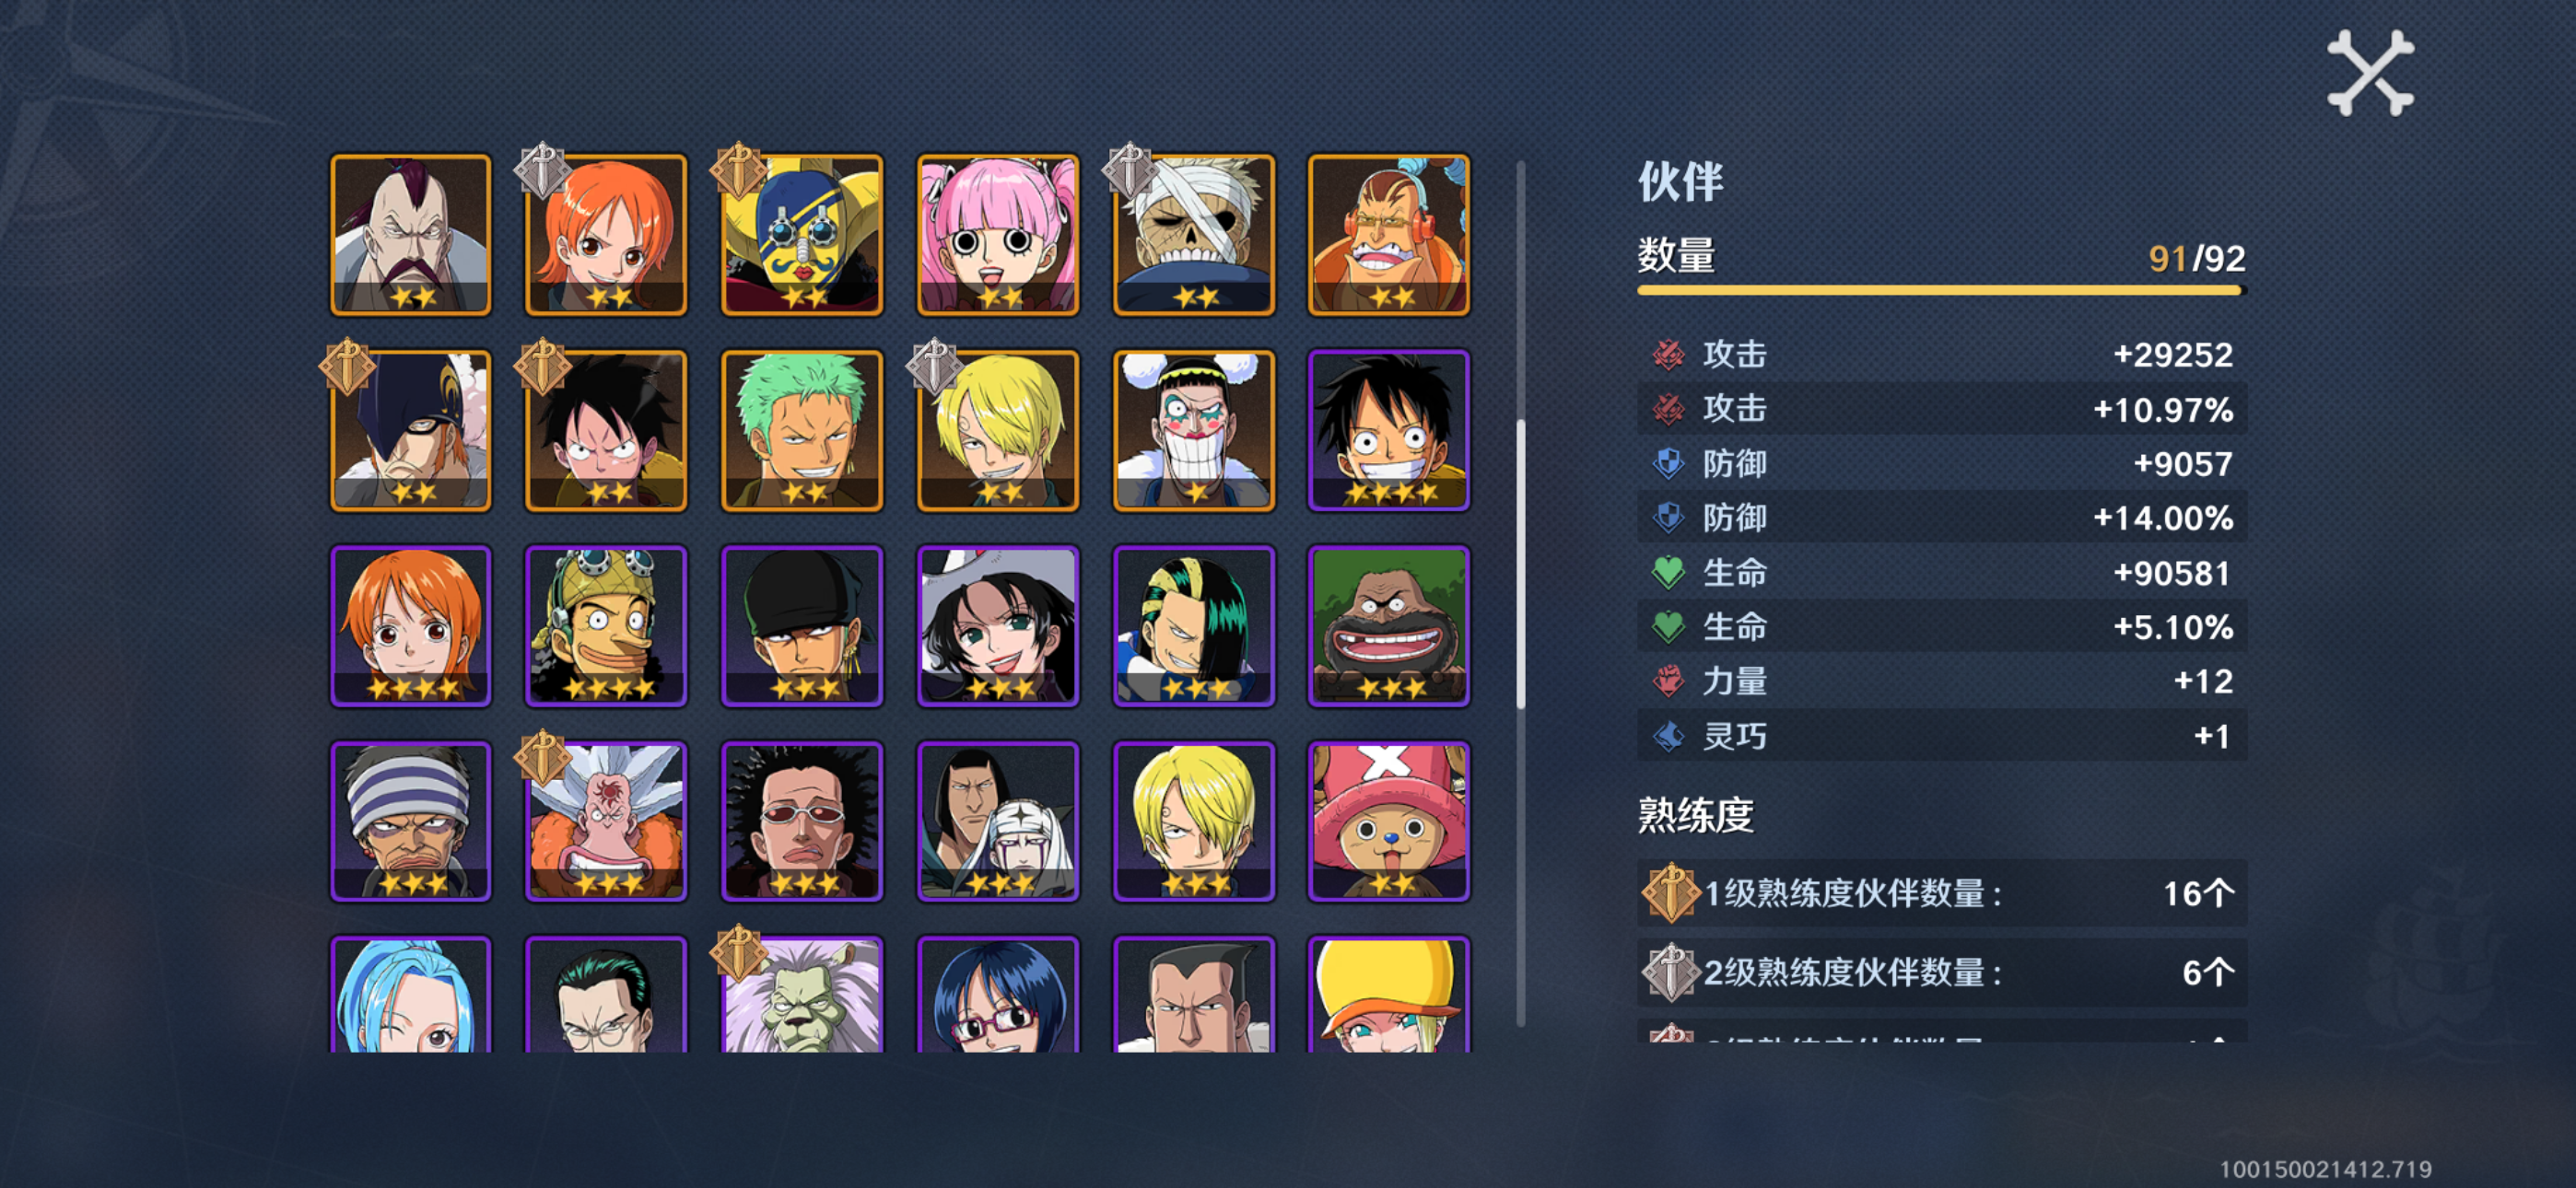The width and height of the screenshot is (2576, 1188).
Task: Pick four-star Usopp with goggles
Action: pyautogui.click(x=606, y=626)
